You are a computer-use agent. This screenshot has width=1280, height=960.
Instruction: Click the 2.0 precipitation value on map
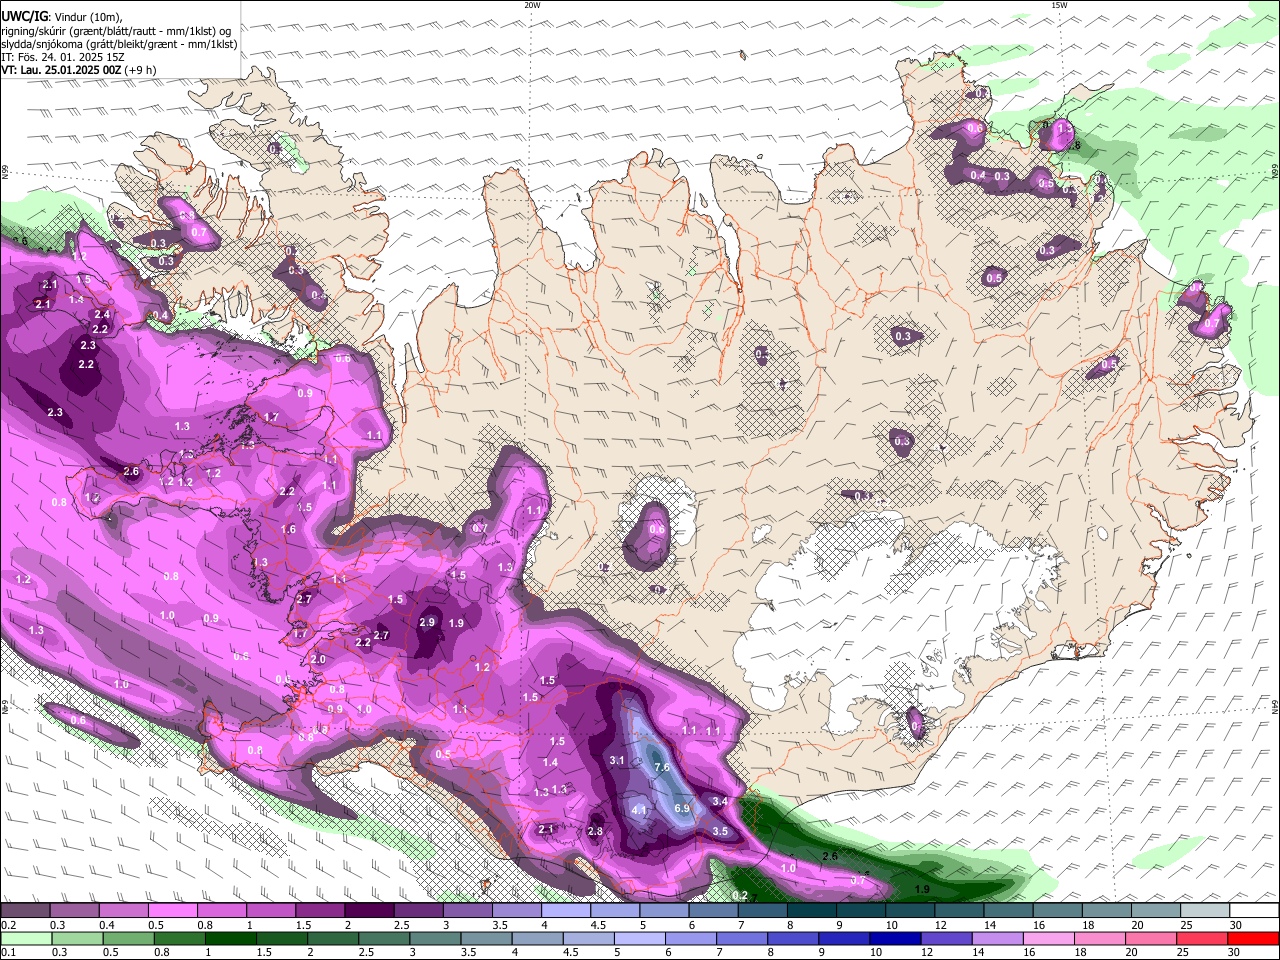coord(318,659)
